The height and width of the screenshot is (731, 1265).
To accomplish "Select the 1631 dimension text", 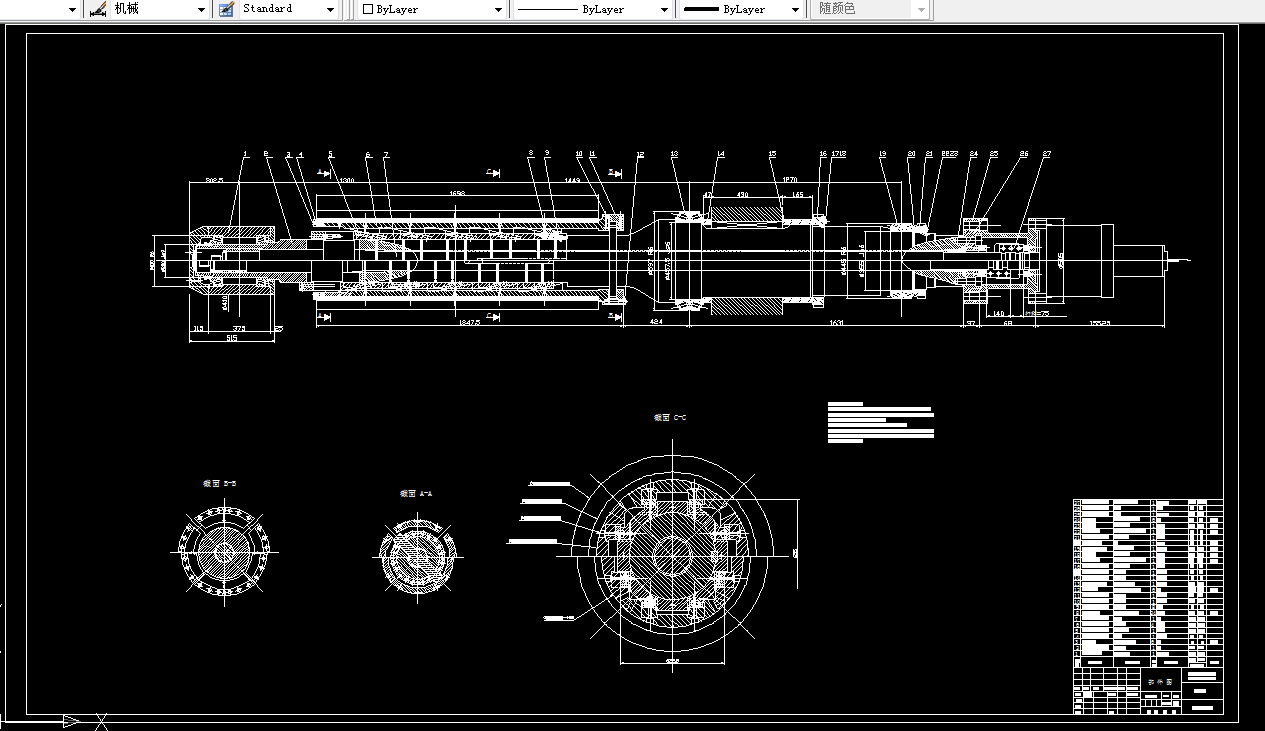I will tap(837, 322).
